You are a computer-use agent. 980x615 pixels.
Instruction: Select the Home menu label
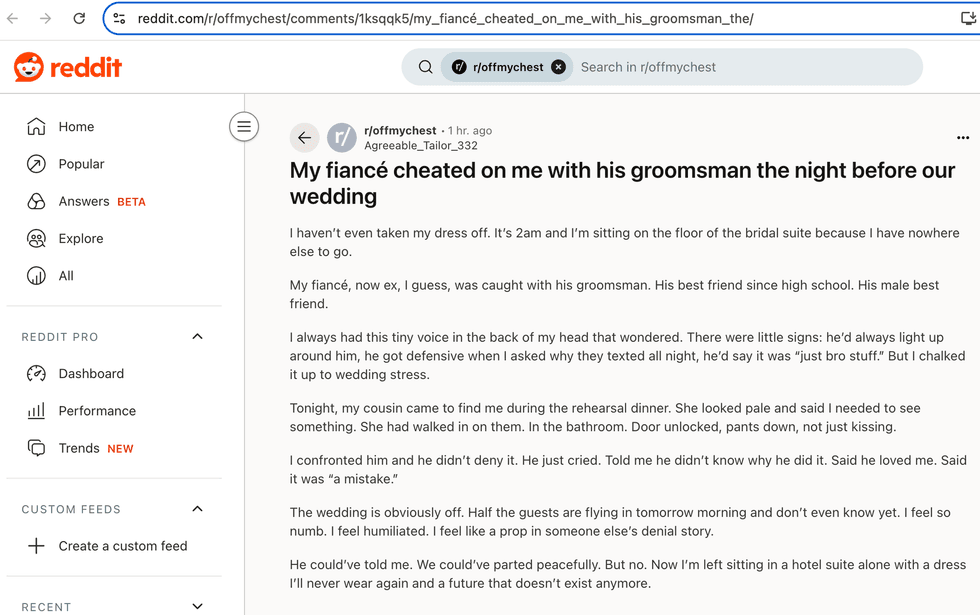(x=76, y=127)
